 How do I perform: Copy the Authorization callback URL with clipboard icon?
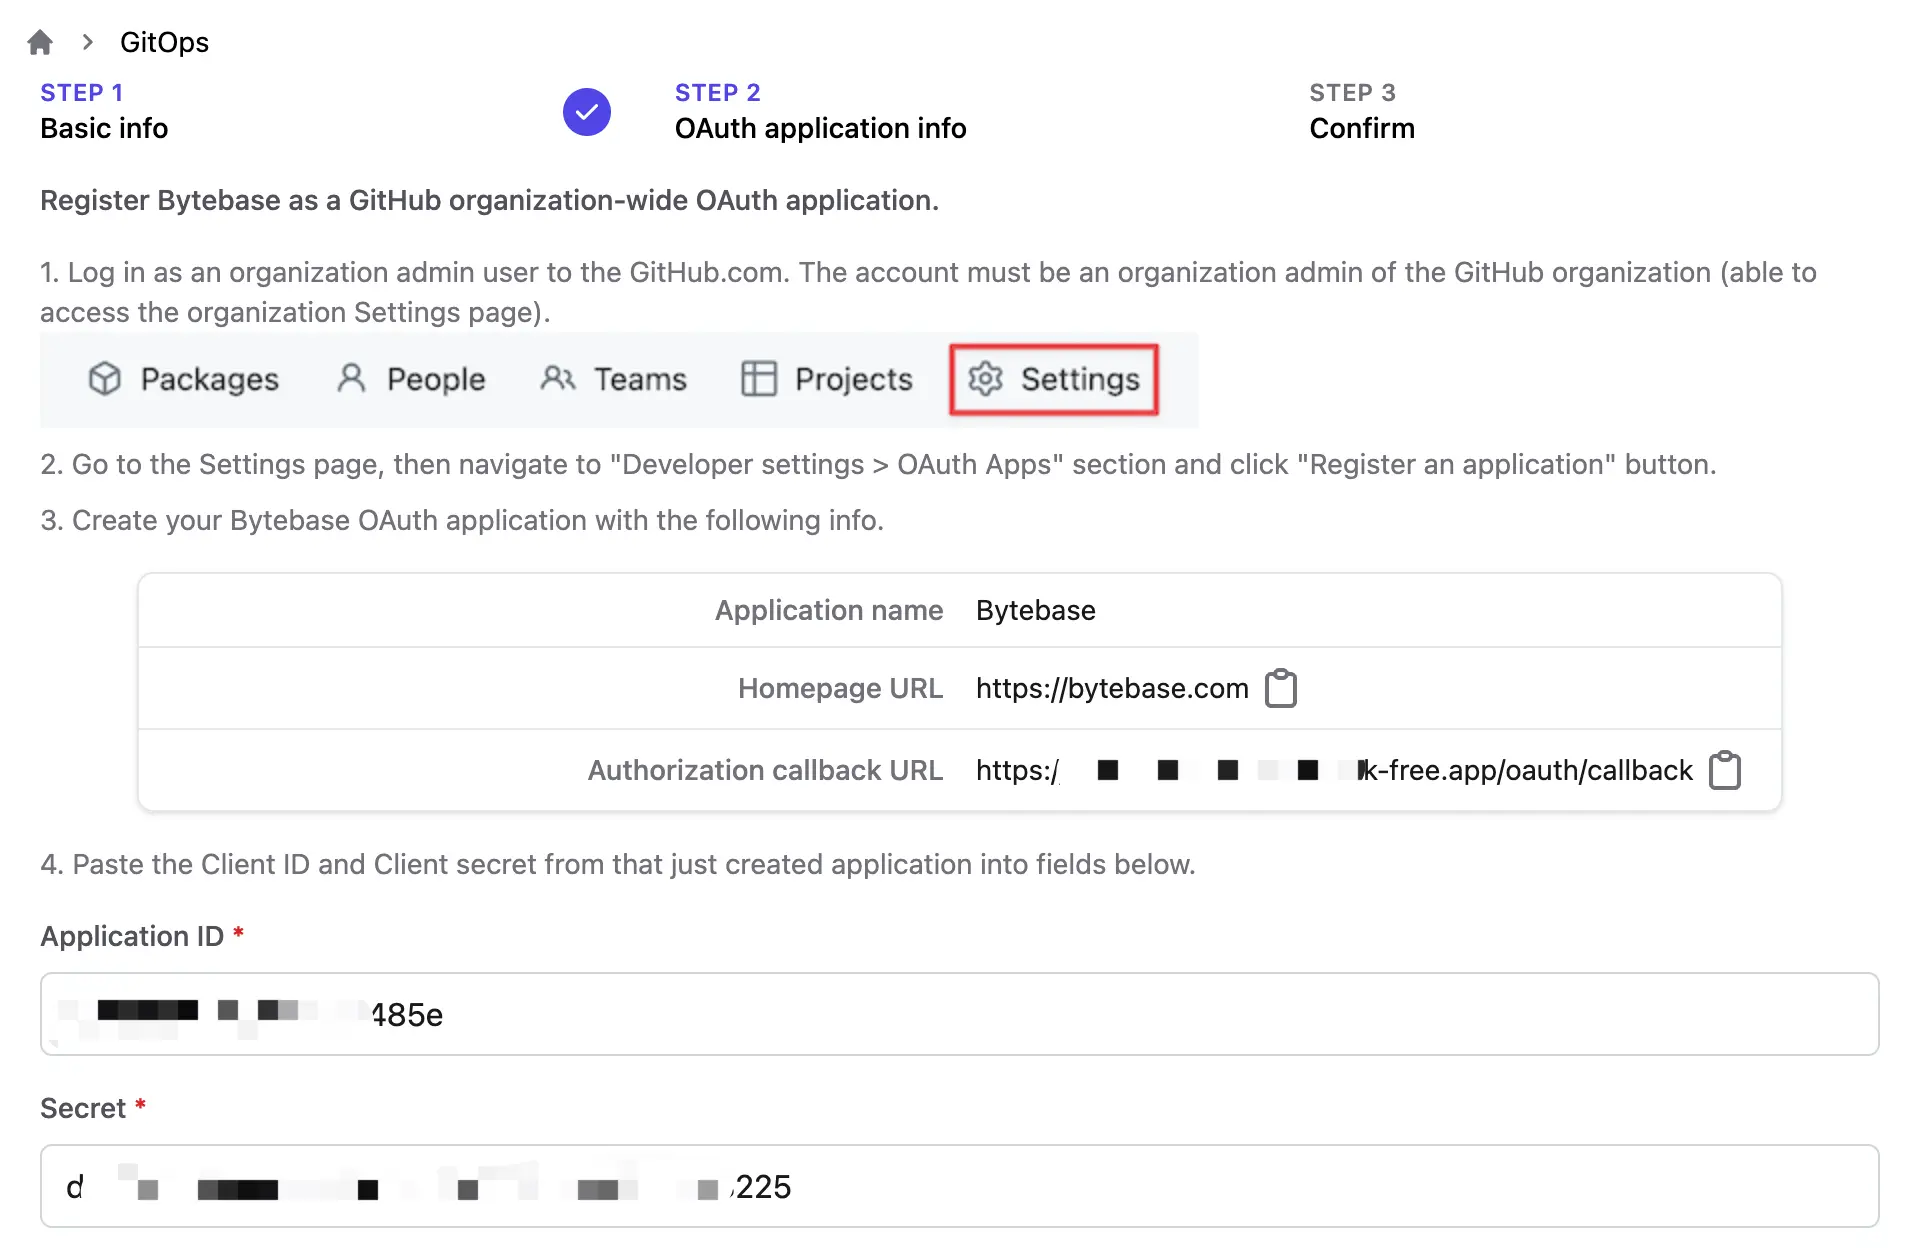coord(1725,770)
